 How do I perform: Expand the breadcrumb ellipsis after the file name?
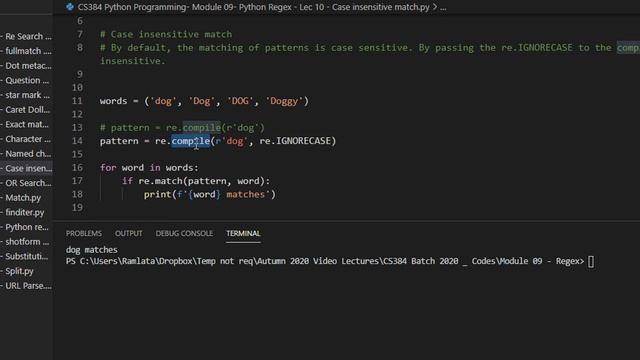443,7
